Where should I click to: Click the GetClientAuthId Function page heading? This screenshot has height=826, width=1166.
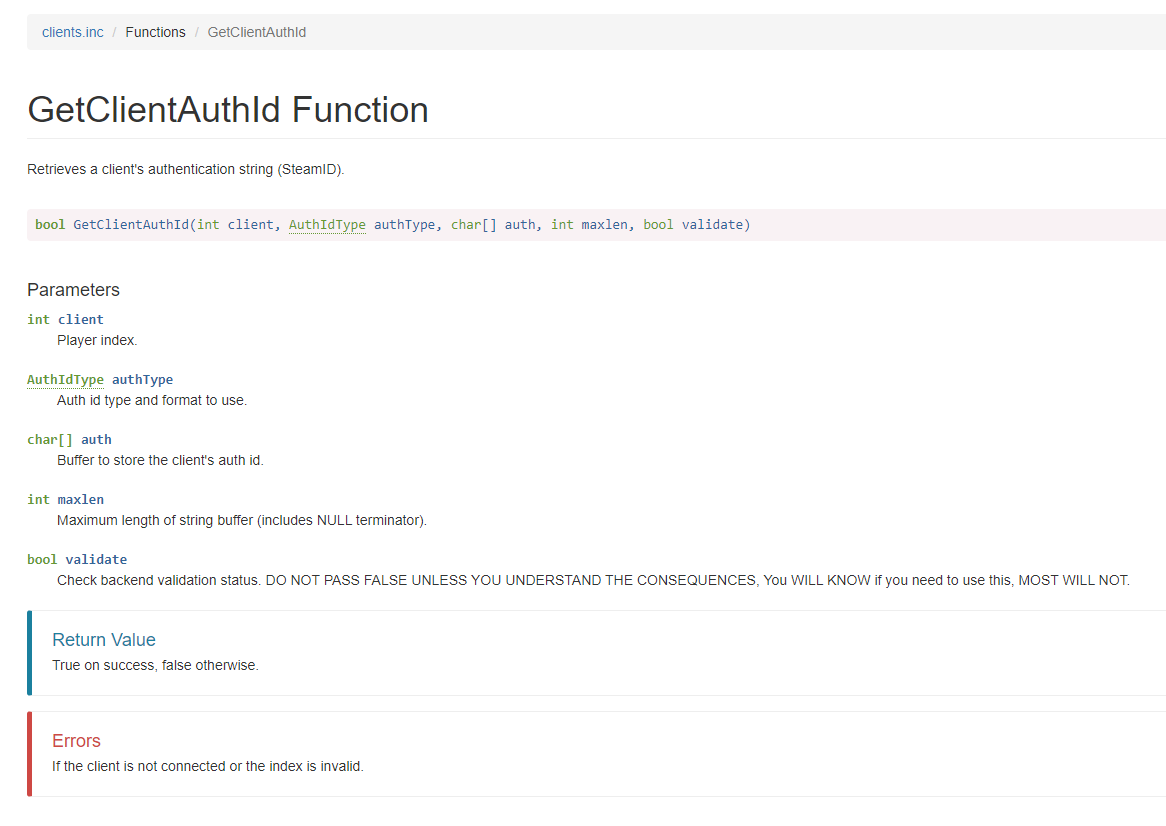coord(228,110)
